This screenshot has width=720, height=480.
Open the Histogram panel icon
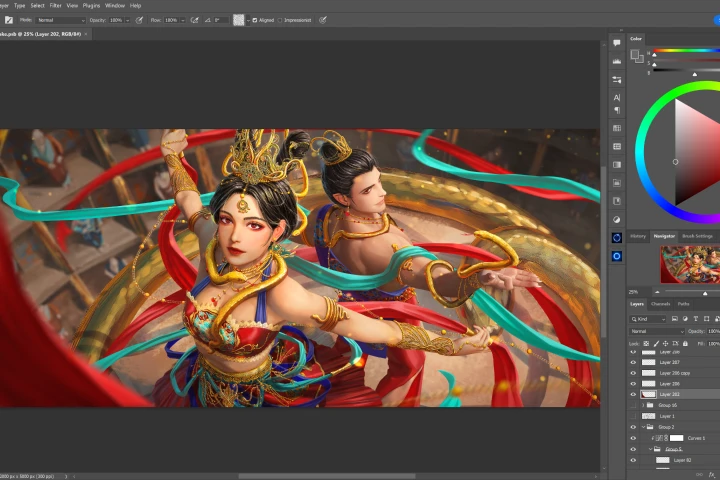[617, 61]
